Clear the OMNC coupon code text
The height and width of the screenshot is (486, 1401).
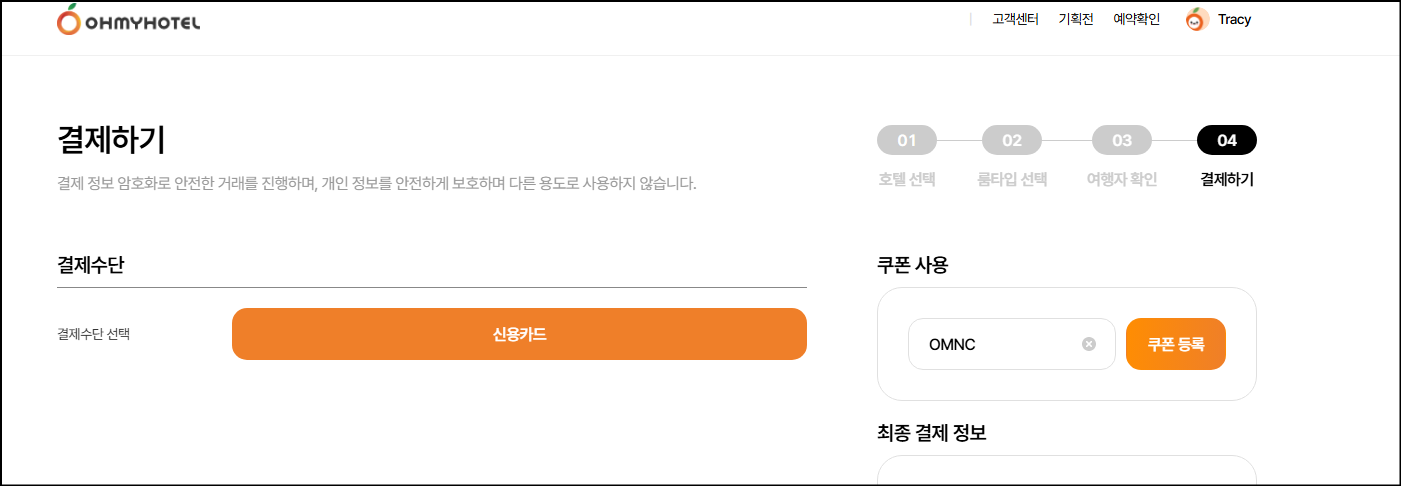click(1089, 344)
